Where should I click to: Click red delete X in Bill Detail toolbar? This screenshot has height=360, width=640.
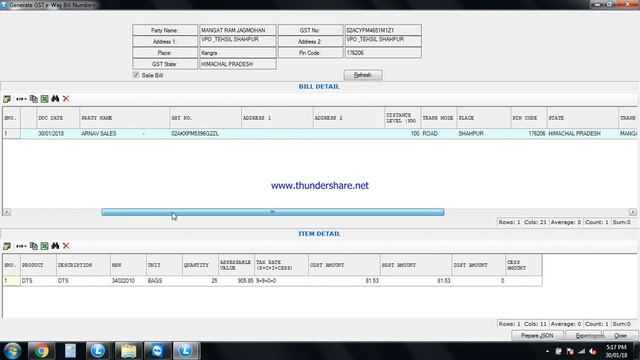coord(66,99)
